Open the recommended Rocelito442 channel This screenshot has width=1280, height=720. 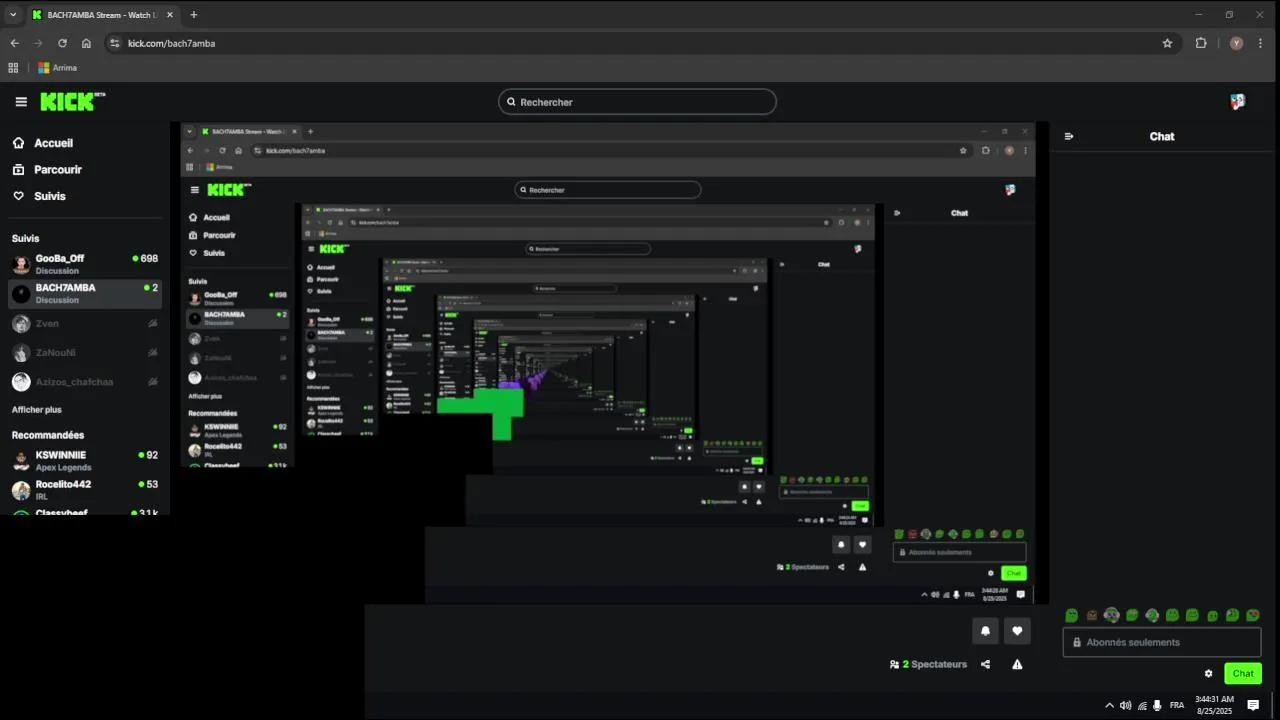(x=85, y=490)
